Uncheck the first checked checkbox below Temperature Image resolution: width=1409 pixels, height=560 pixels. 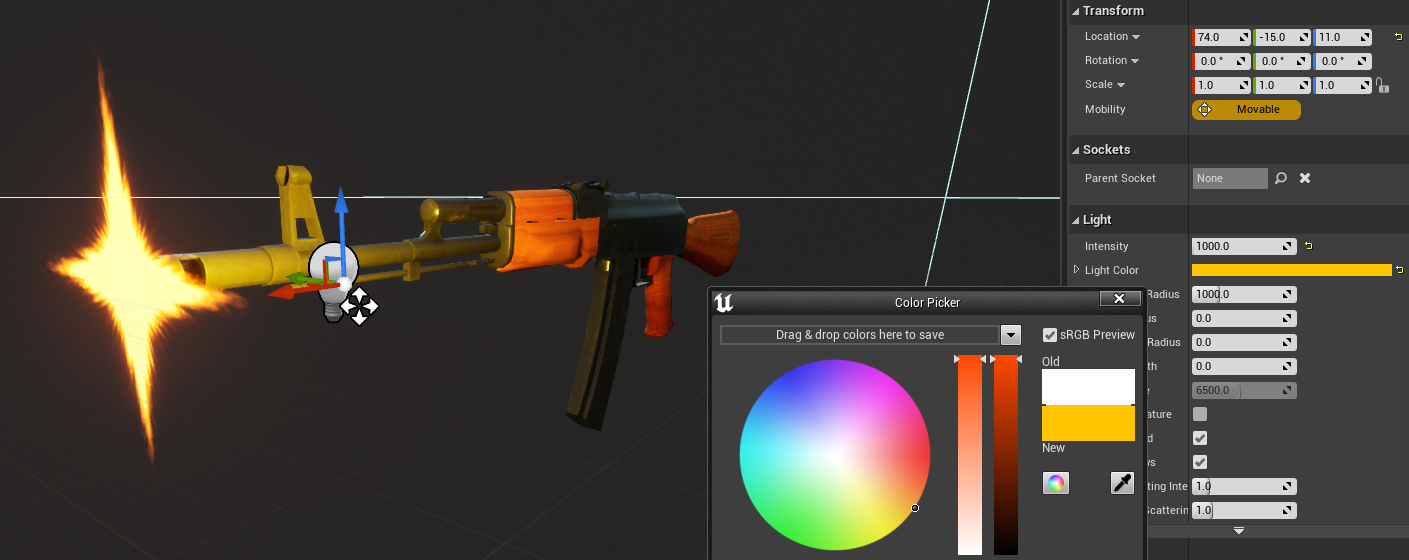pos(1200,438)
